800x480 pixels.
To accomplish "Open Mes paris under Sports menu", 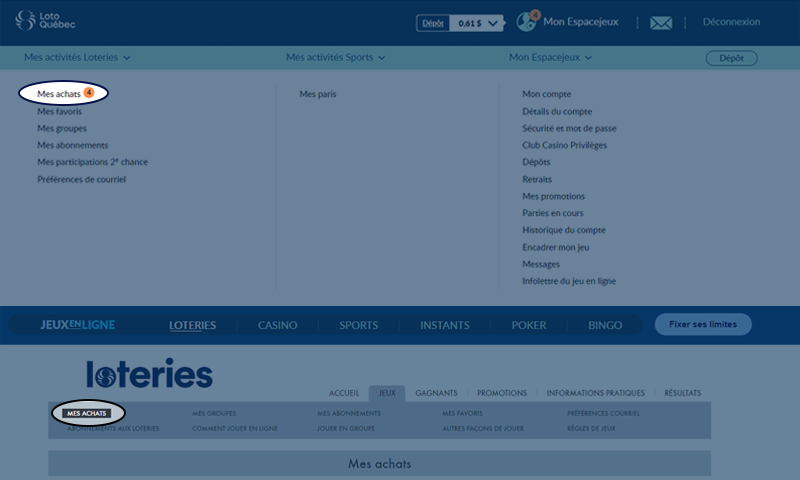I will pos(318,94).
